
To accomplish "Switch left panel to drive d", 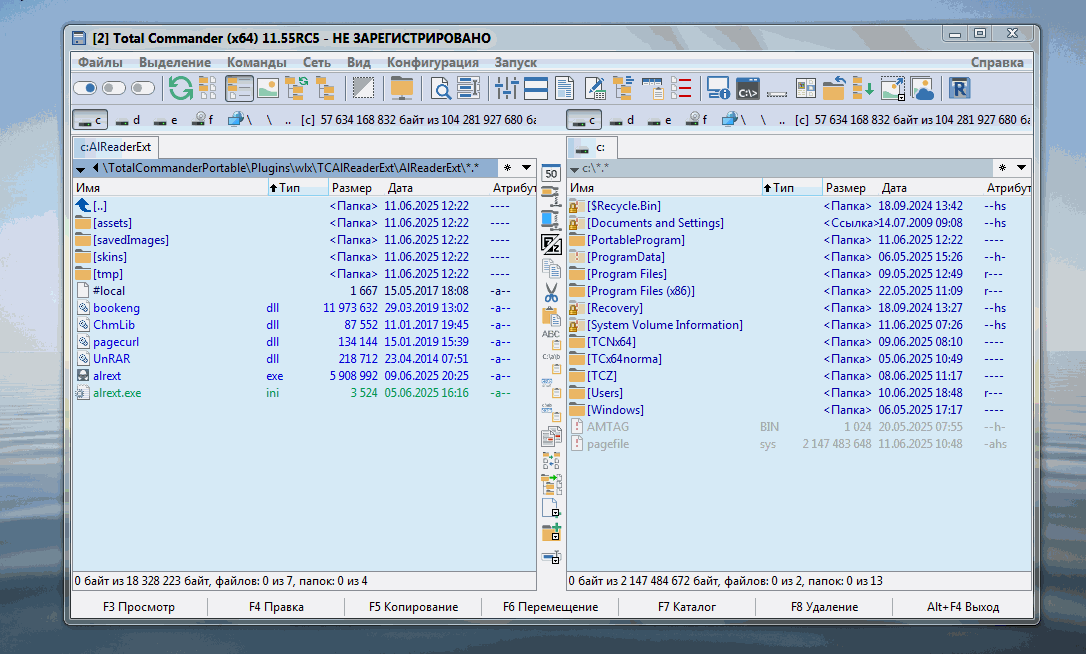I will [x=127, y=120].
